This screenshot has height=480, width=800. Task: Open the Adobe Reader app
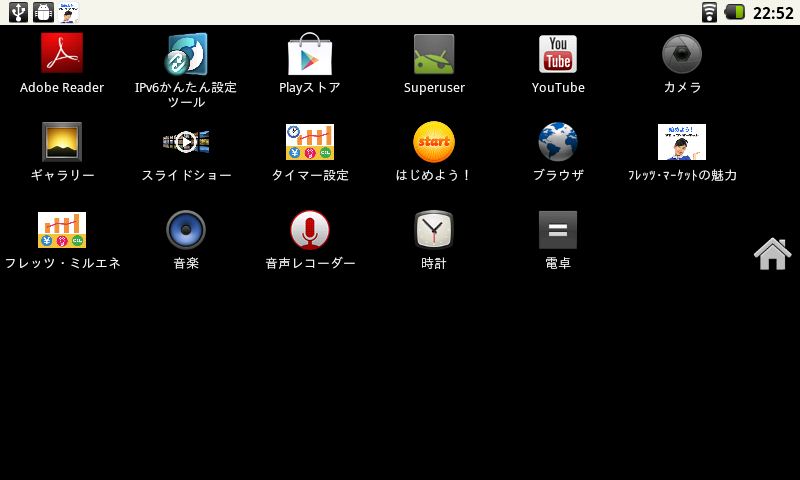click(62, 53)
